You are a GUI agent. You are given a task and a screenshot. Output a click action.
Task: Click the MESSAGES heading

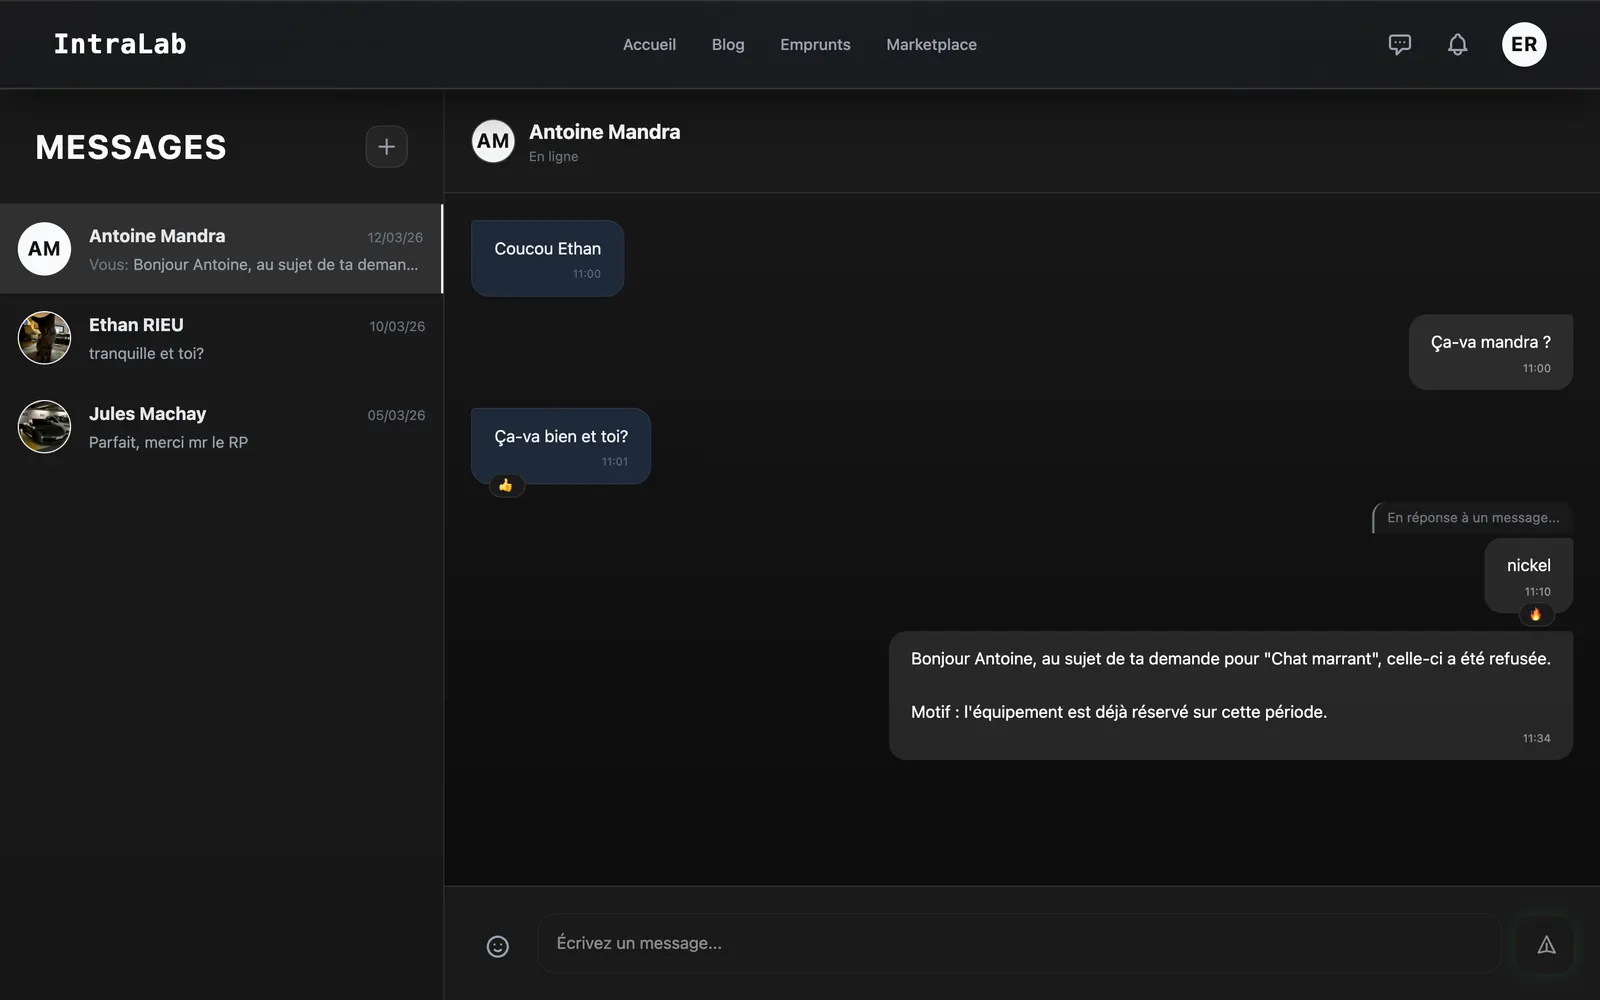point(131,147)
